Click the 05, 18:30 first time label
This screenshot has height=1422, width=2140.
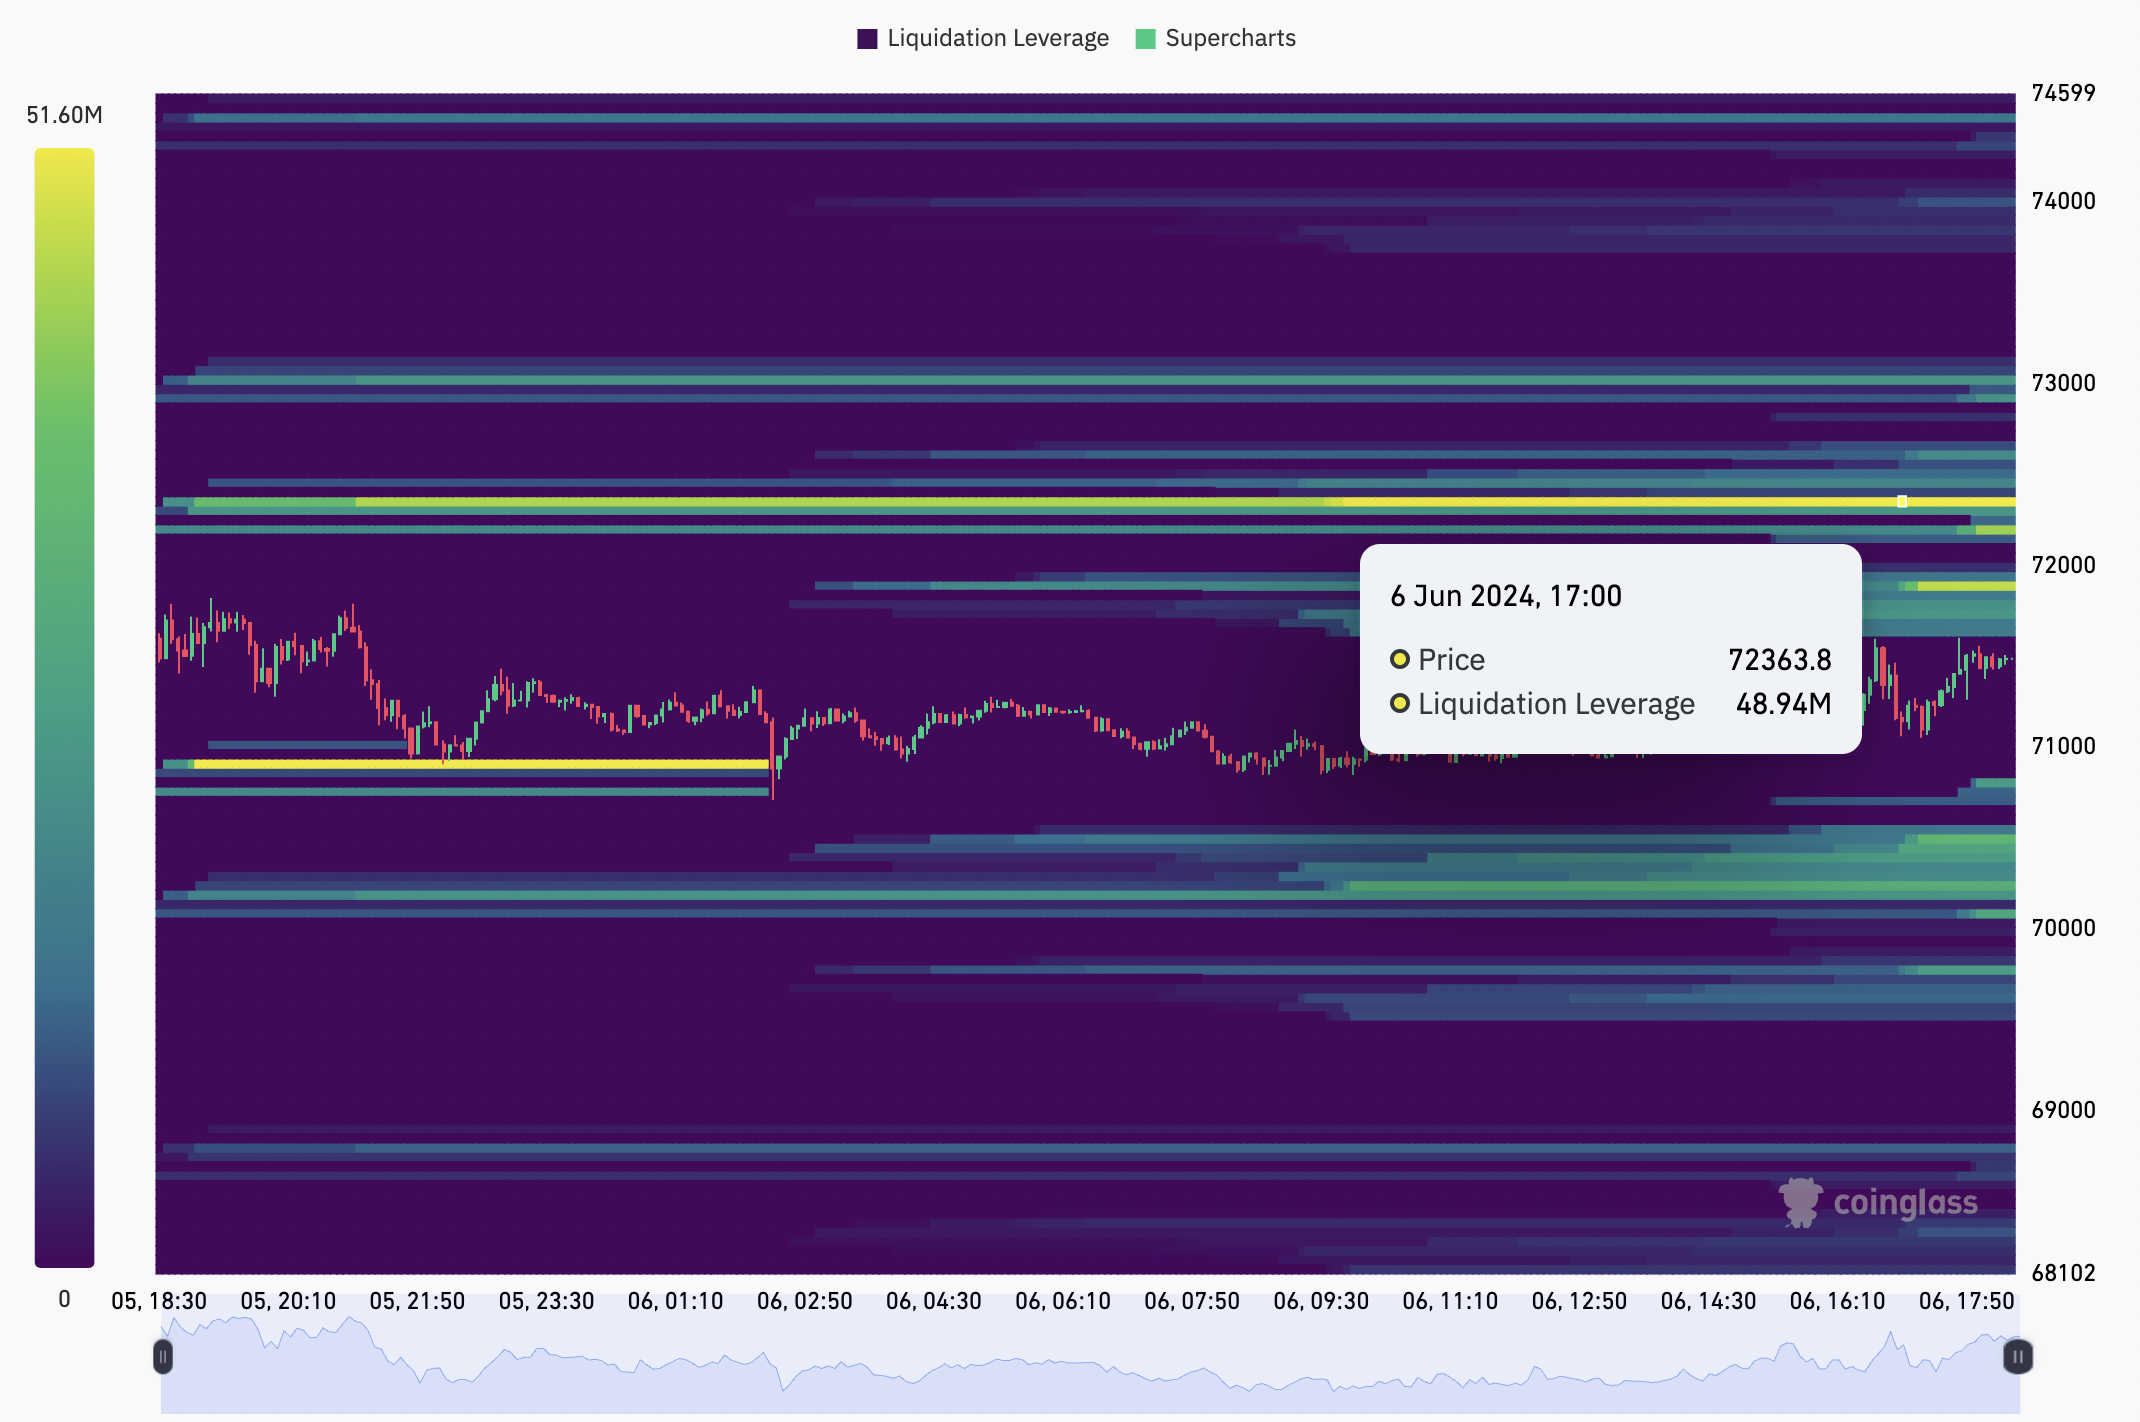(159, 1301)
